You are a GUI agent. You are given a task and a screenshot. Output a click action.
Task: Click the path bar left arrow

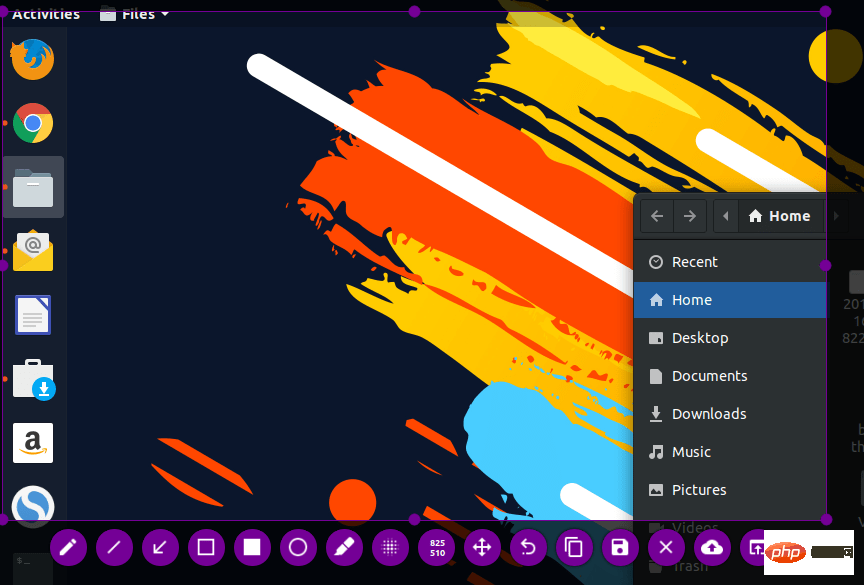tap(726, 216)
